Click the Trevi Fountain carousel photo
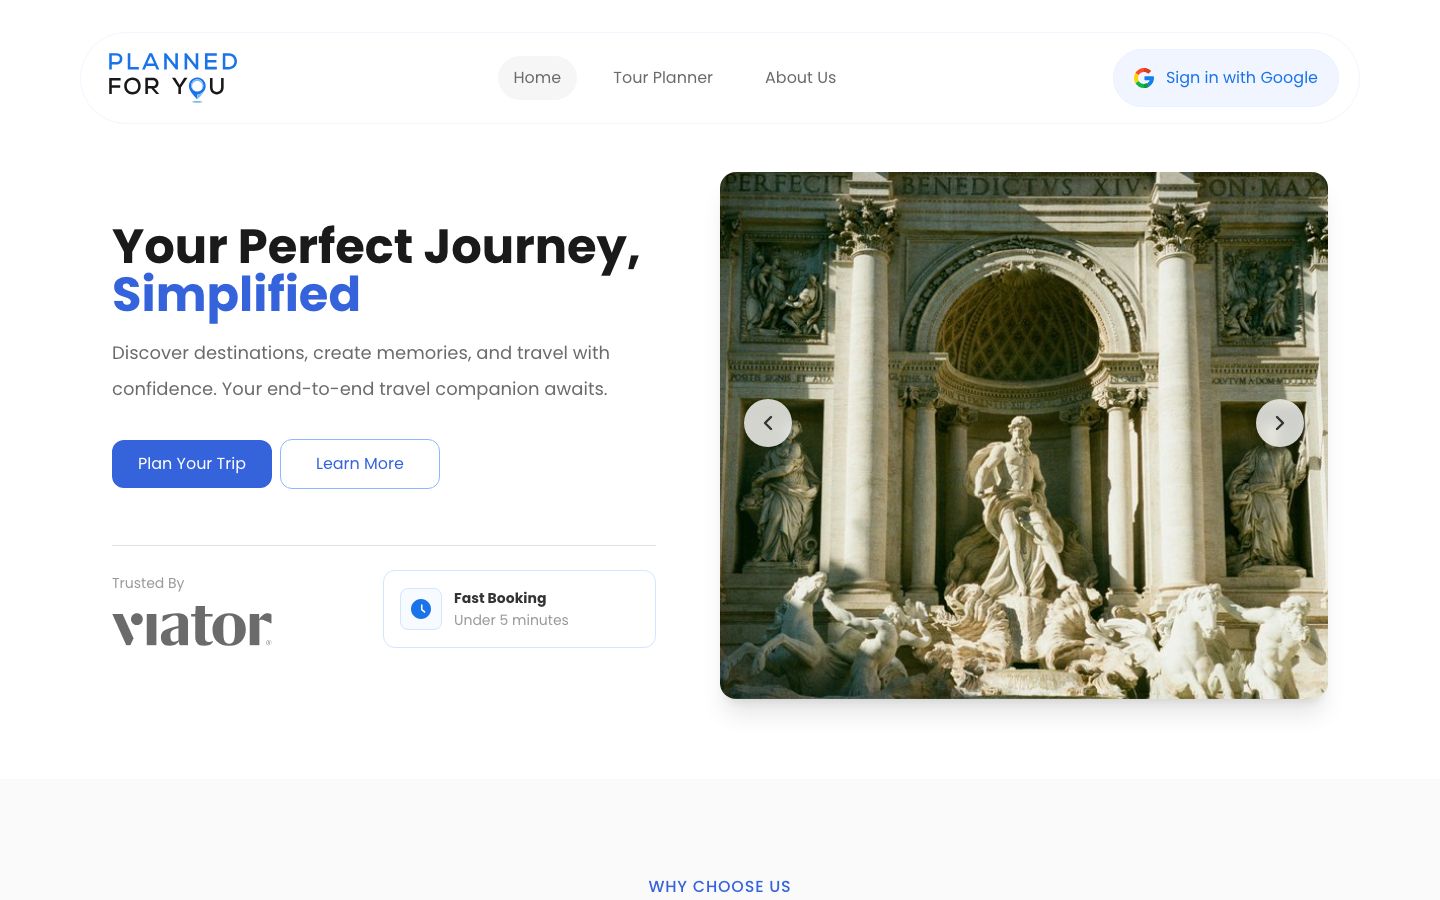1440x900 pixels. click(1024, 435)
